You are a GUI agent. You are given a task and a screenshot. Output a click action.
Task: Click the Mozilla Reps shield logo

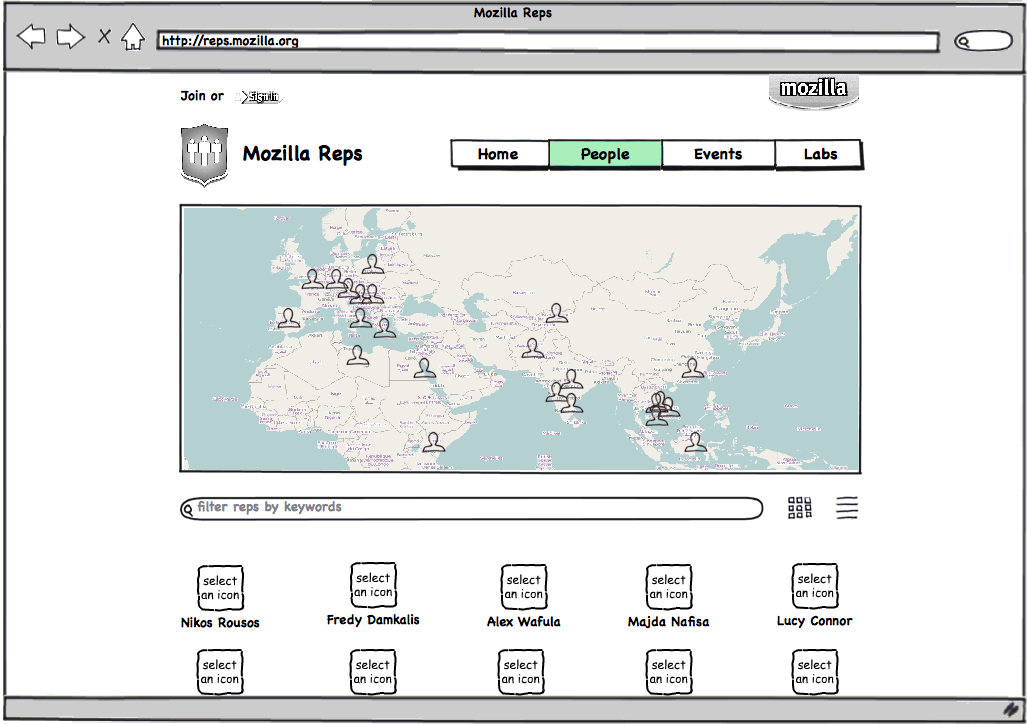pos(204,155)
